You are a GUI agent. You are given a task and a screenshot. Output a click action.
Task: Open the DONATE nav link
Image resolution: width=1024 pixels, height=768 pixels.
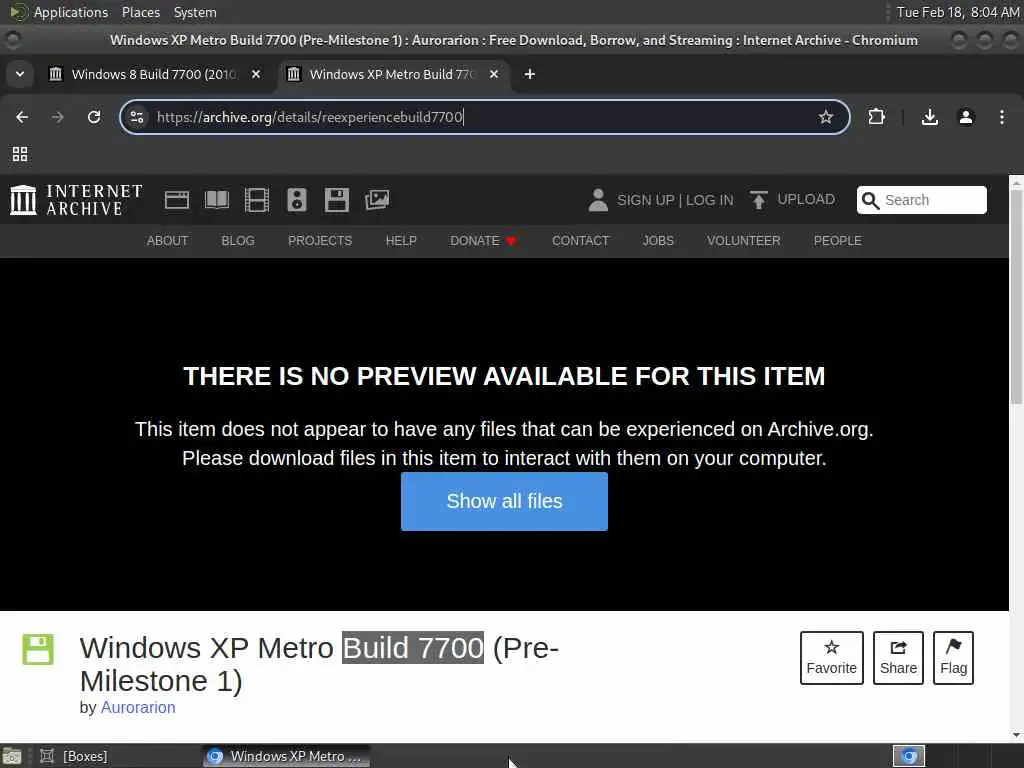483,241
